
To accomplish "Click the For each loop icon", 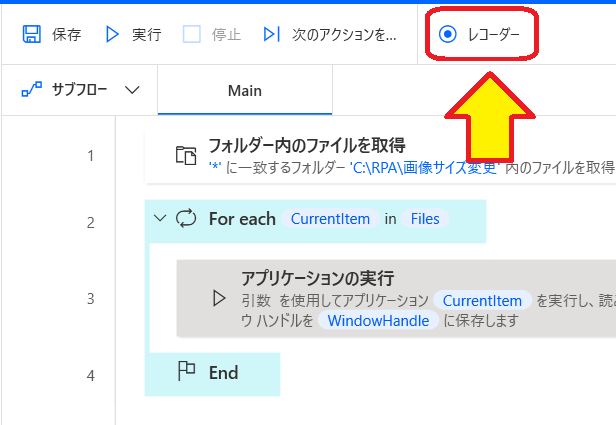I will (x=186, y=219).
